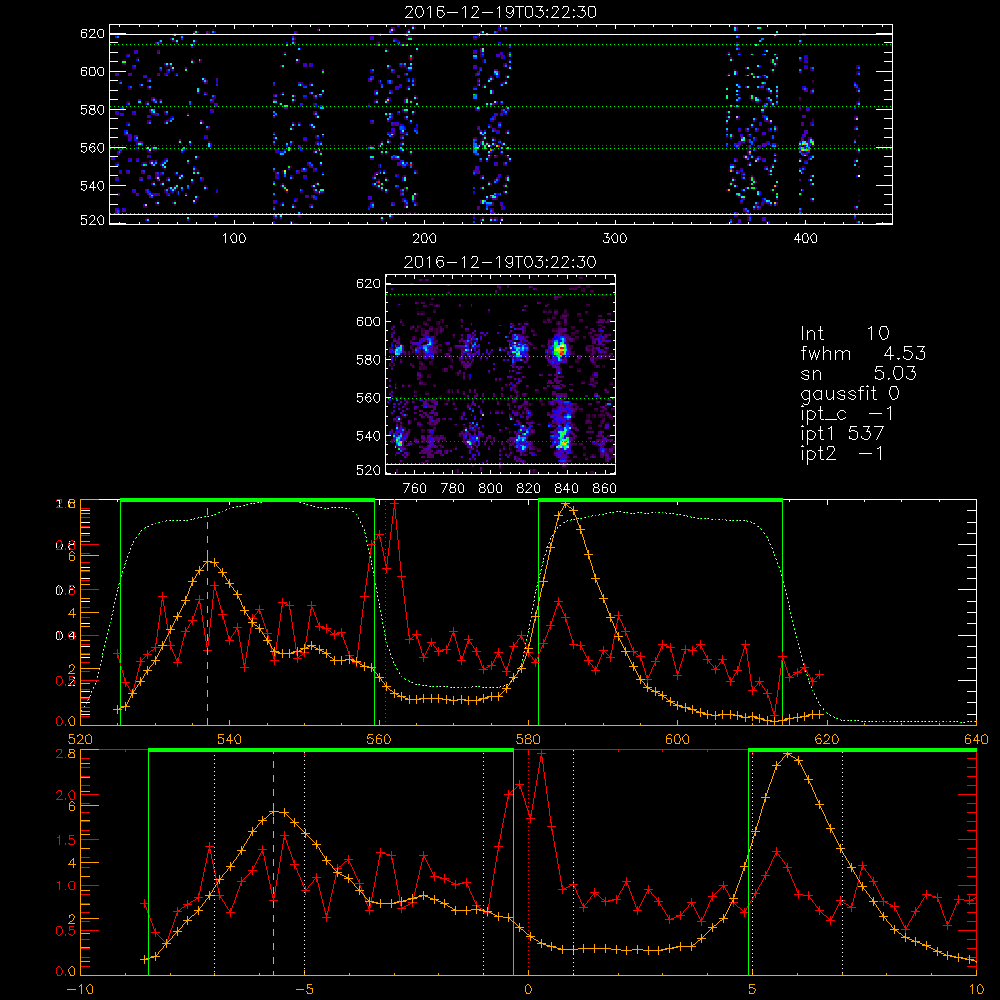Click the highest orange curve peak in the third plot
Viewport: 1000px width, 1000px height.
pyautogui.click(x=565, y=504)
